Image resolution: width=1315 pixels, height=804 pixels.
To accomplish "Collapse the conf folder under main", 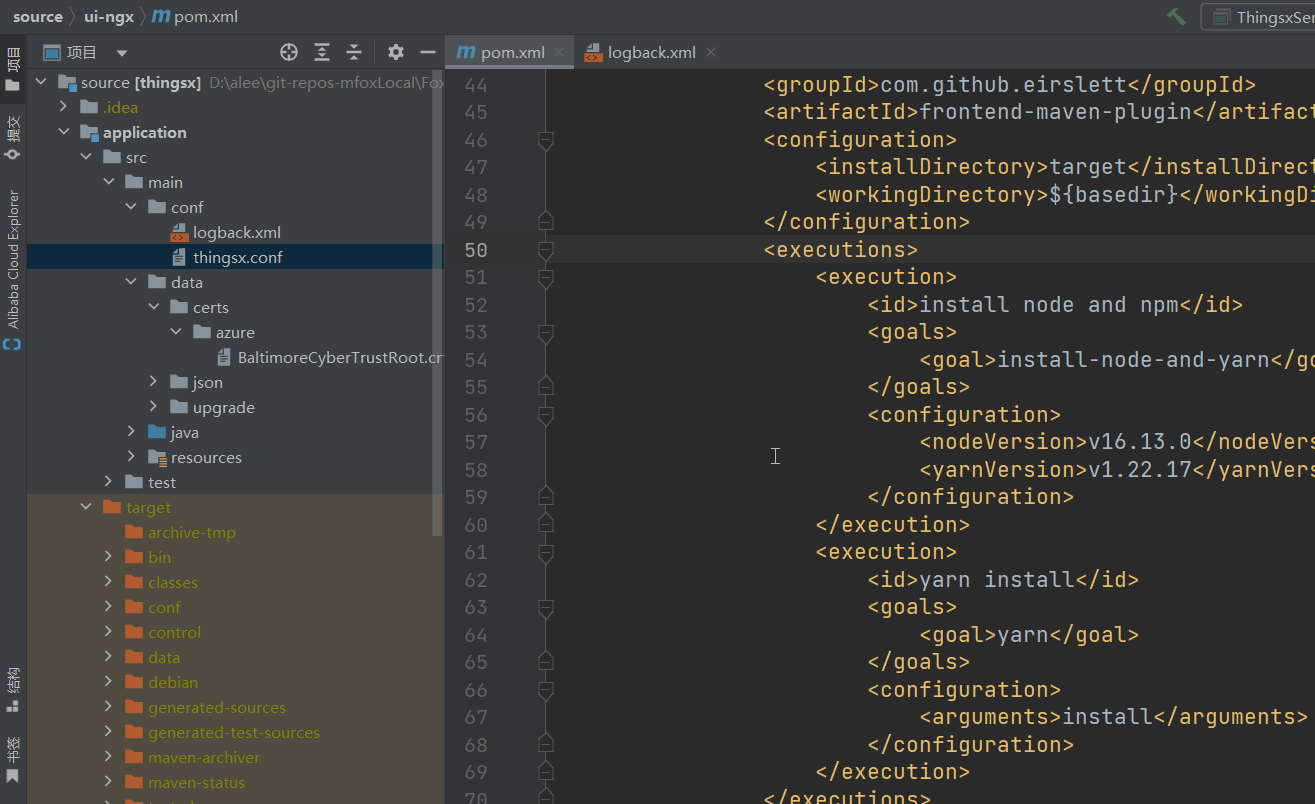I will click(131, 207).
